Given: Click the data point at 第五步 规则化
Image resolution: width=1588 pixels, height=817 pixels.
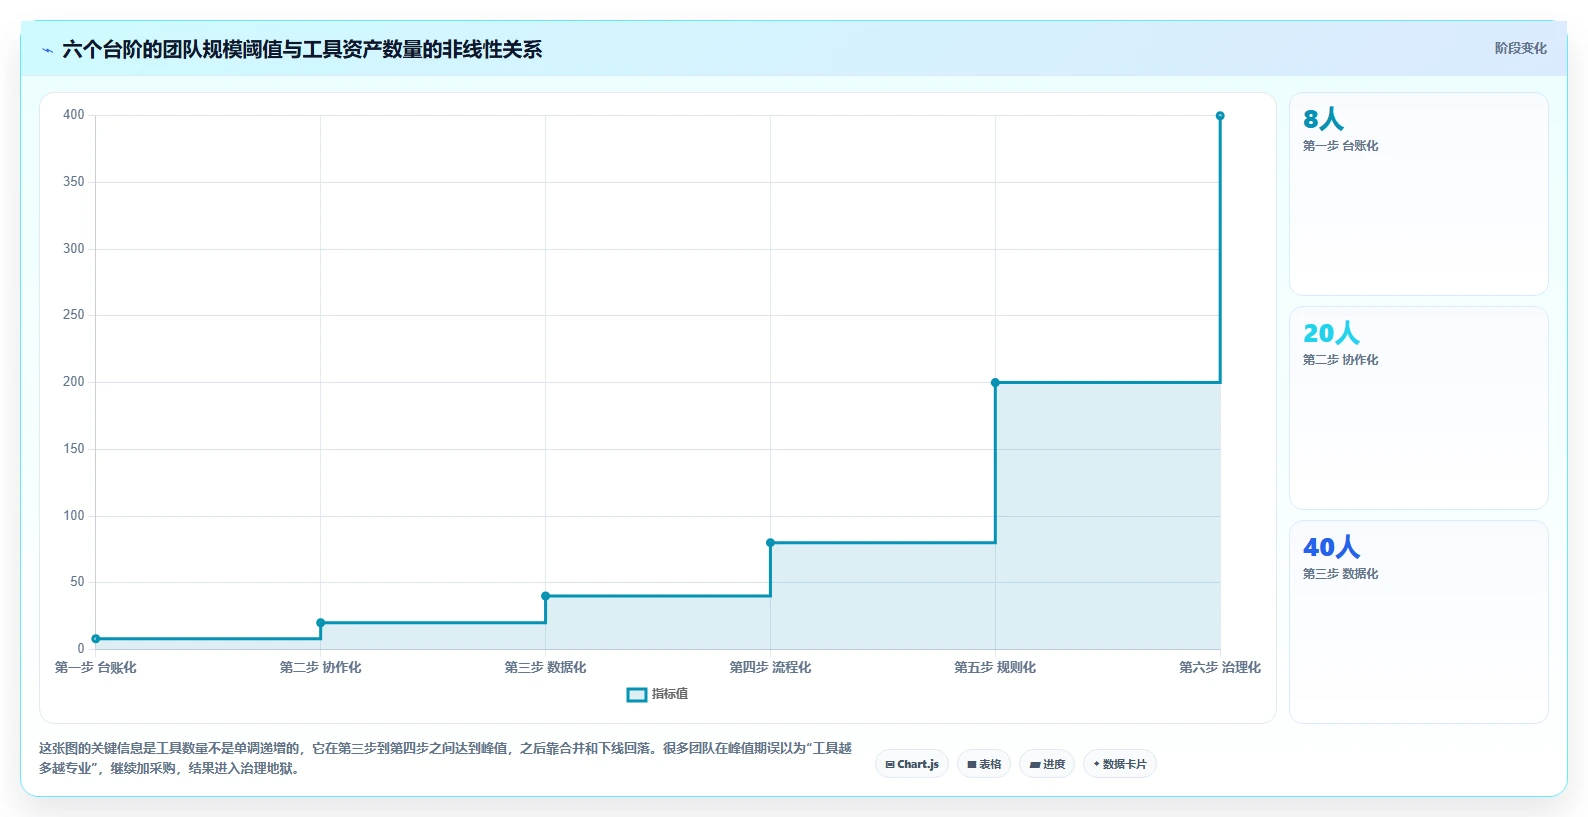Looking at the screenshot, I should (x=995, y=383).
